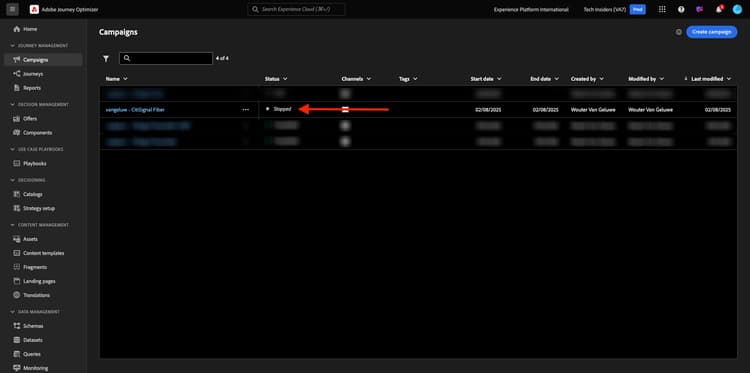Open the hamburger navigation menu
Viewport: 750px width, 373px height.
click(12, 9)
